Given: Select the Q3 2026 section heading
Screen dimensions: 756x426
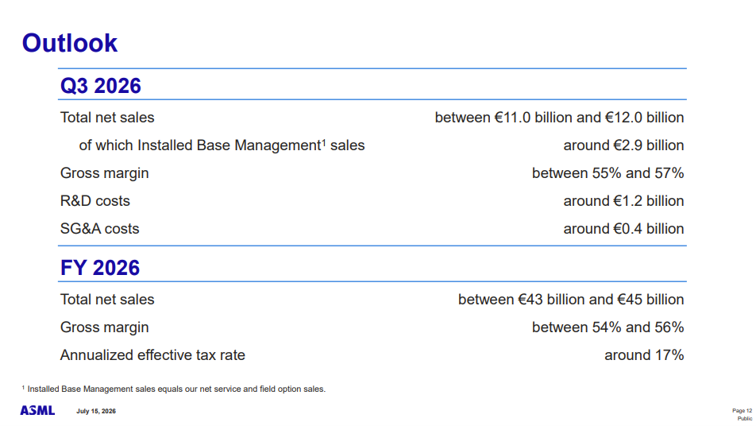Looking at the screenshot, I should [x=100, y=86].
